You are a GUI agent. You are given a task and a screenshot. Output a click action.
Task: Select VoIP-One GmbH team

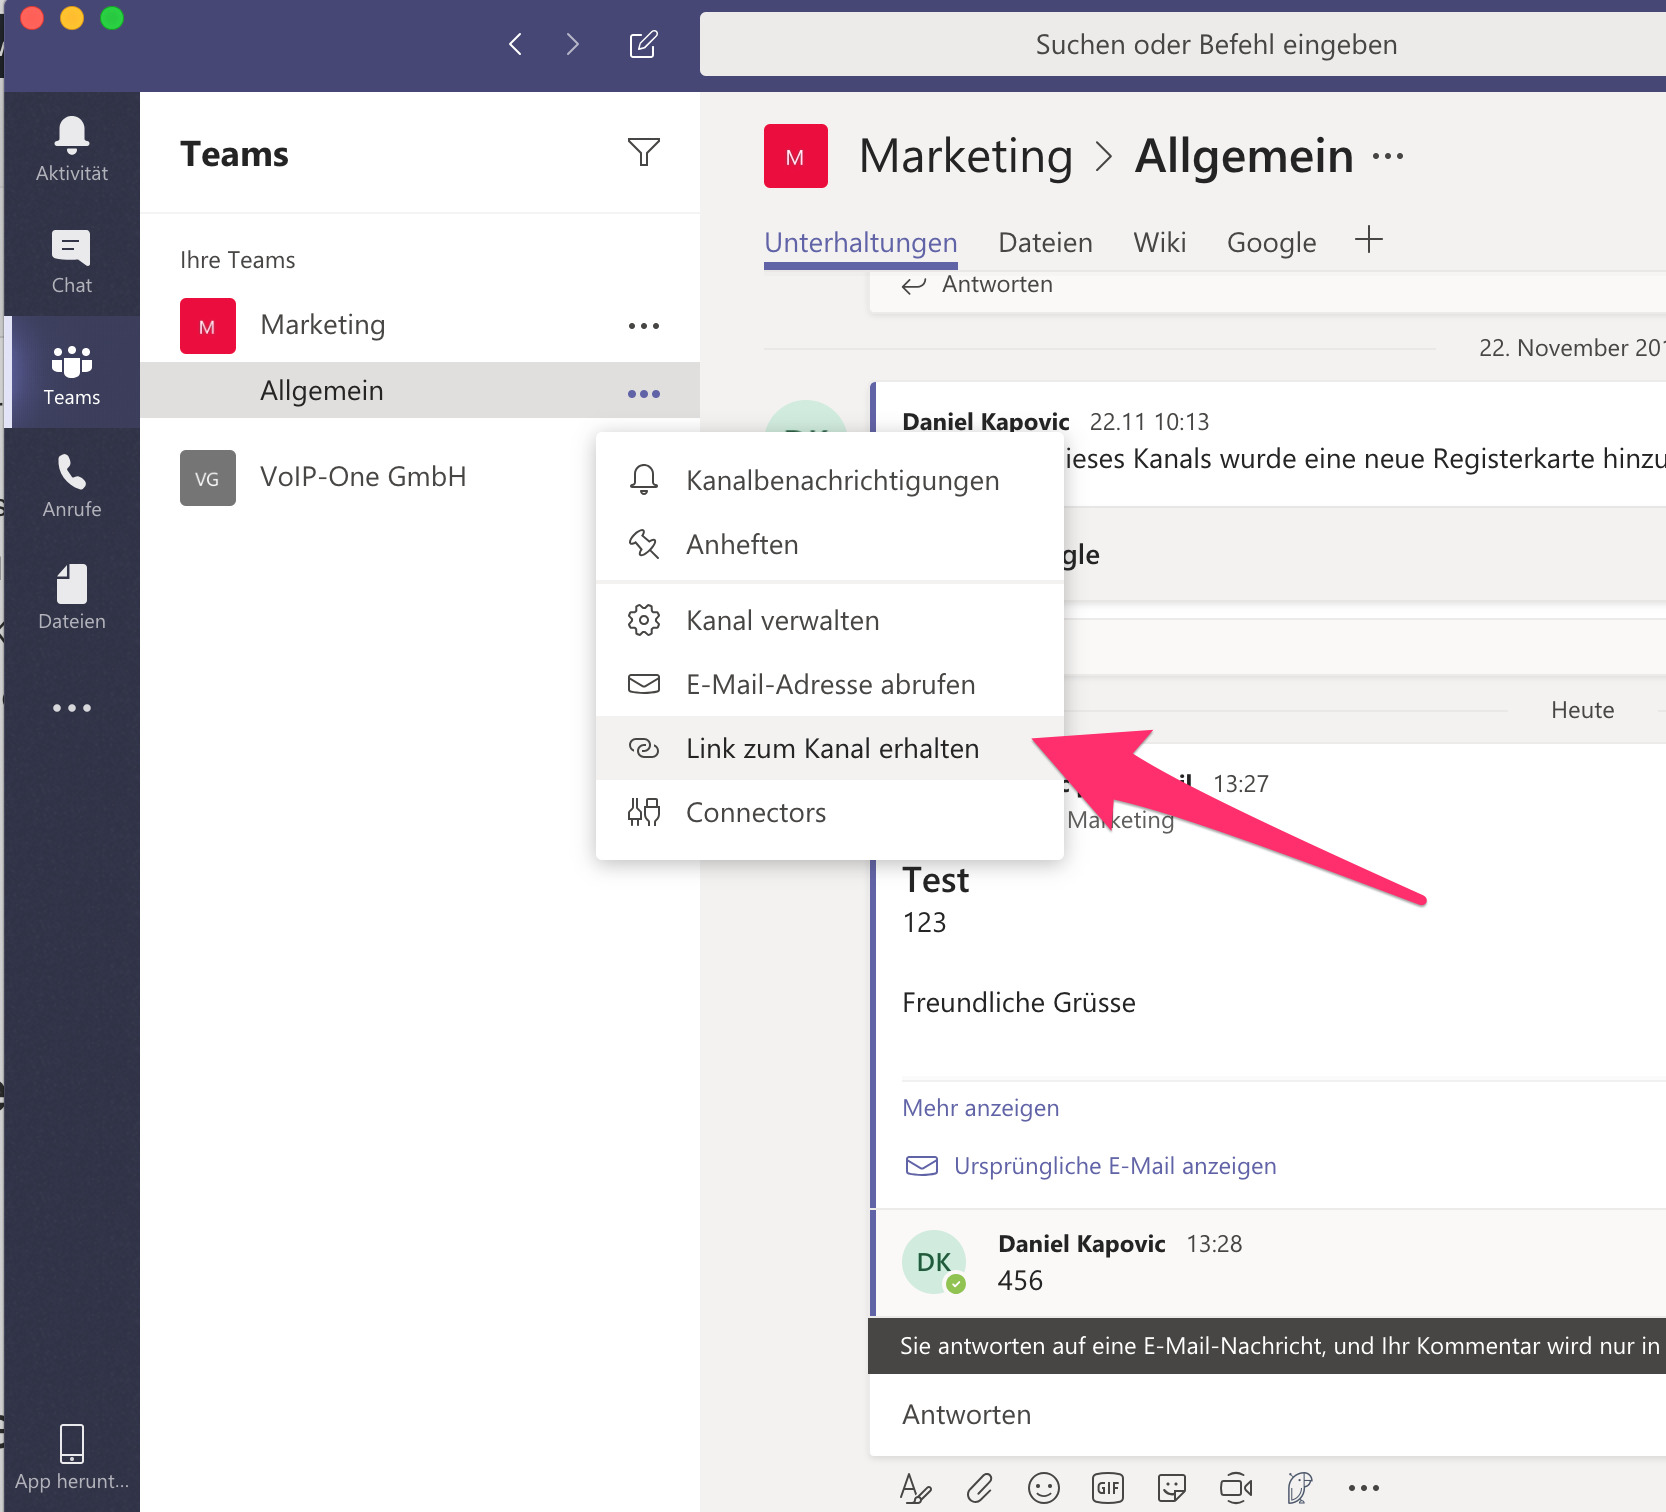[420, 477]
